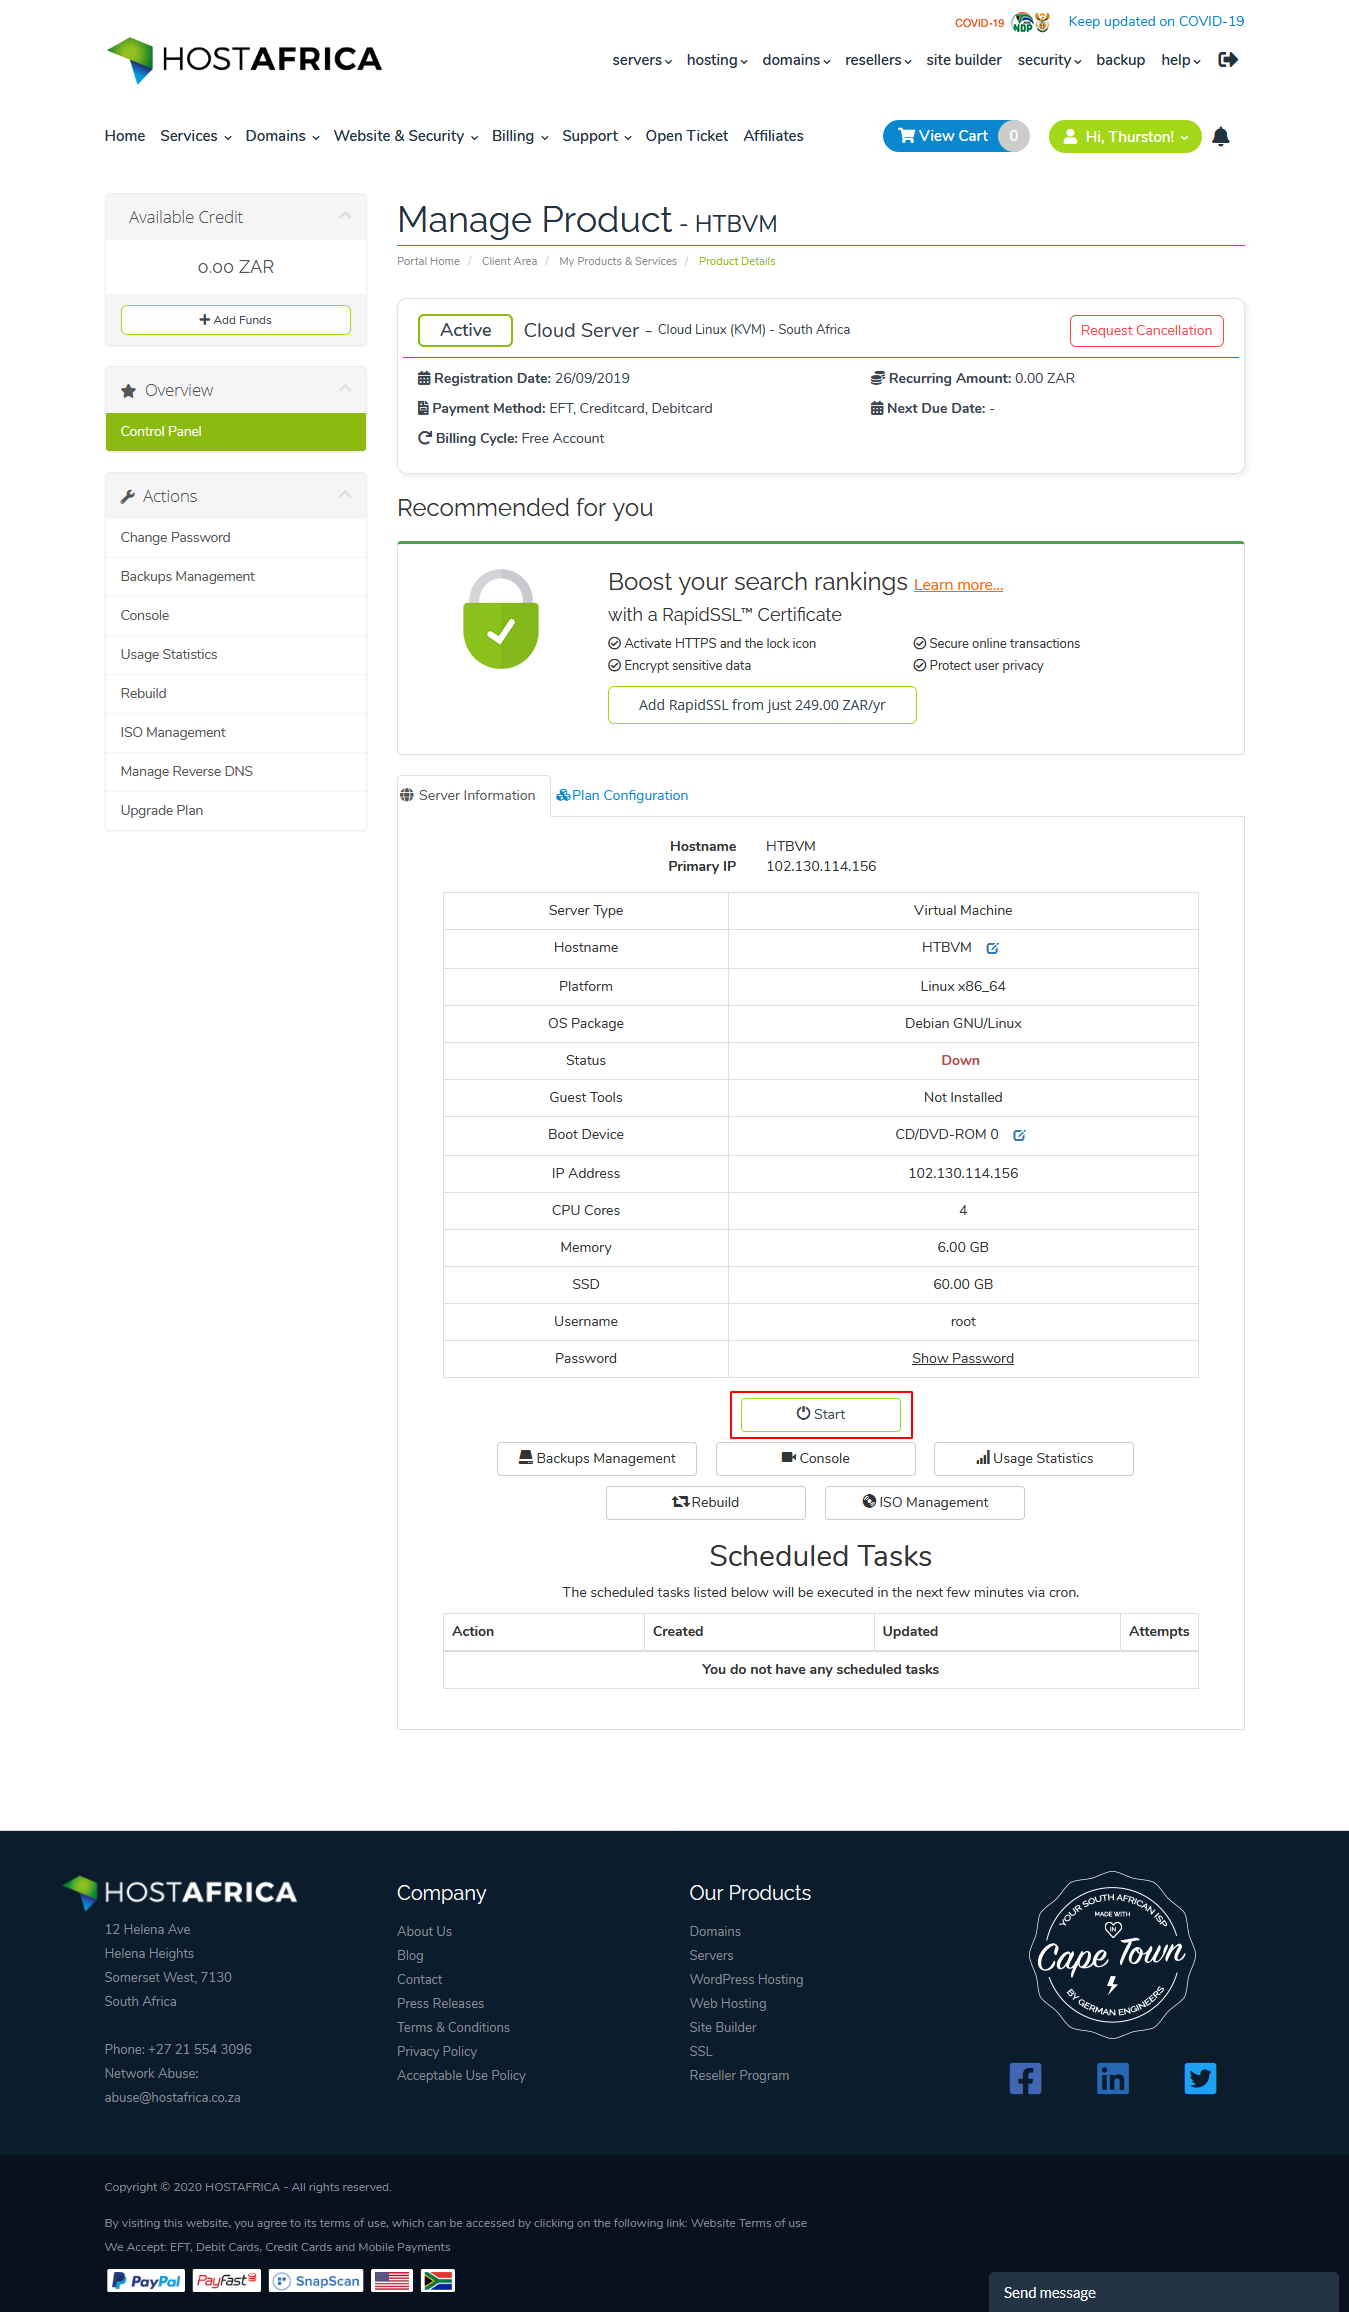Select the Attempts column header in Scheduled Tasks
The image size is (1349, 2312).
(x=1159, y=1632)
